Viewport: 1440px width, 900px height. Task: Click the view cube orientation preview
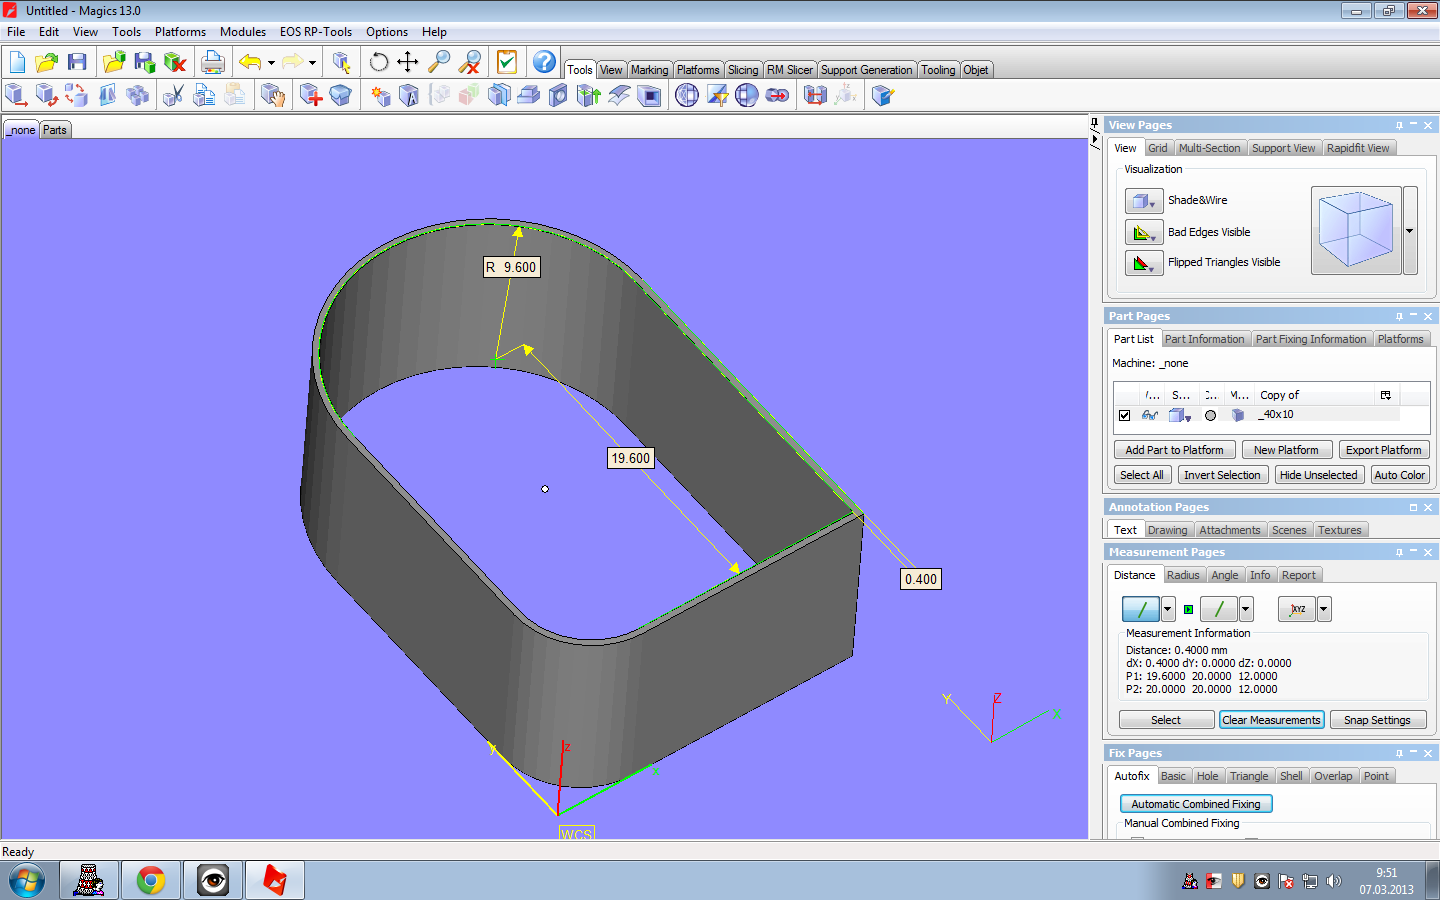pyautogui.click(x=1356, y=231)
